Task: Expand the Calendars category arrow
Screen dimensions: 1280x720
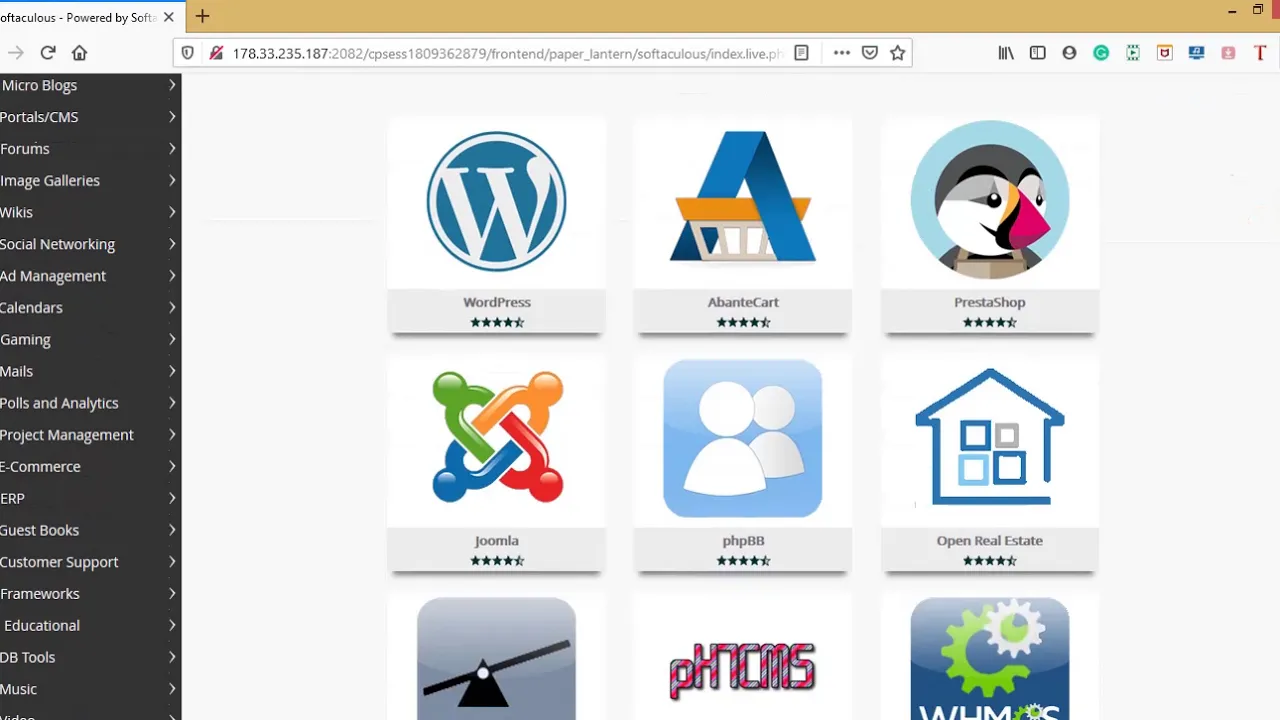Action: (x=172, y=307)
